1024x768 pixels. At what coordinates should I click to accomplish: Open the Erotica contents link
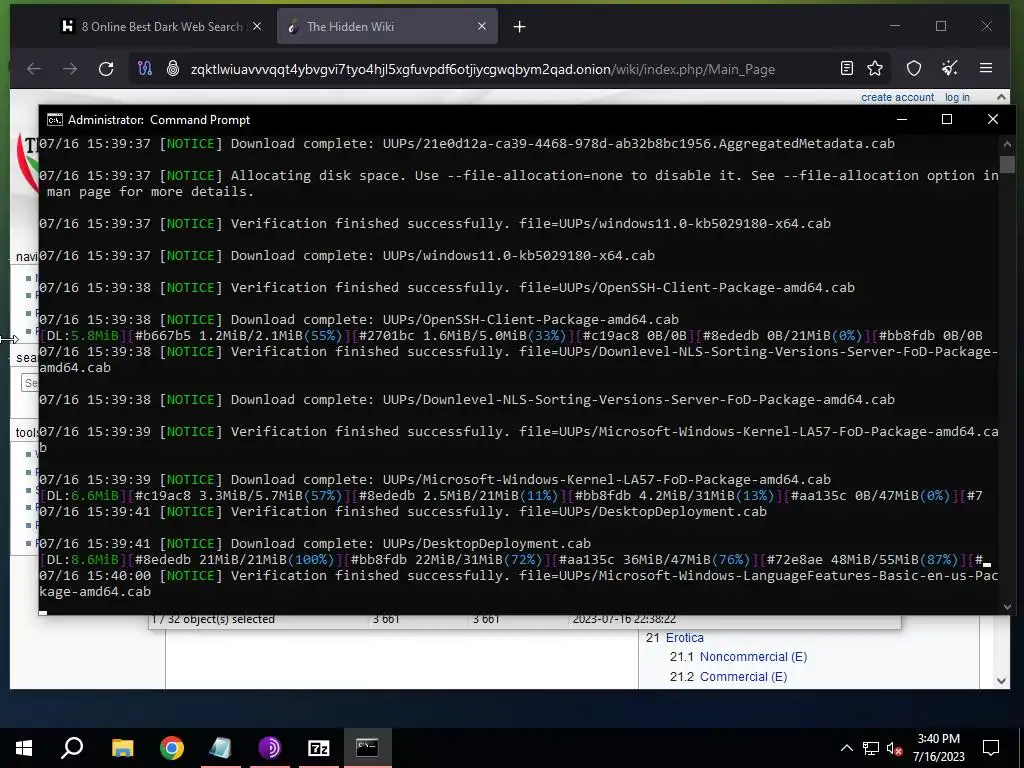click(684, 637)
